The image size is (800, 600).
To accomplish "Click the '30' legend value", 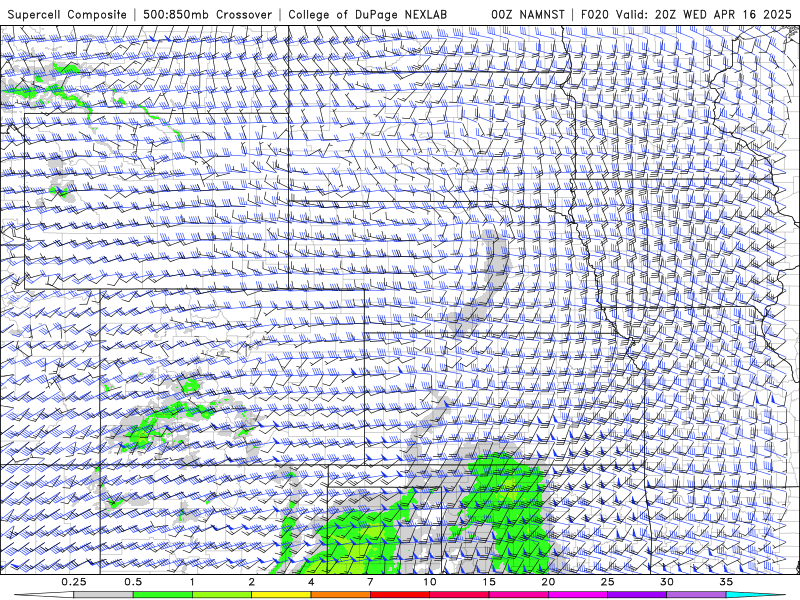I will click(667, 582).
